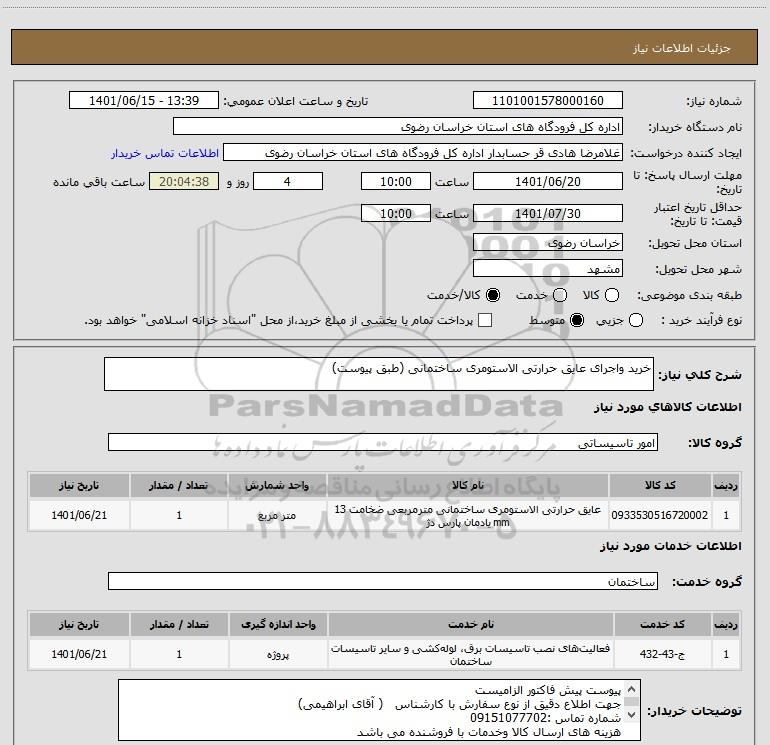Viewport: 770px width, 745px height.
Task: Click the announcement date field 1401/06/15 - 13:39
Action: (144, 101)
